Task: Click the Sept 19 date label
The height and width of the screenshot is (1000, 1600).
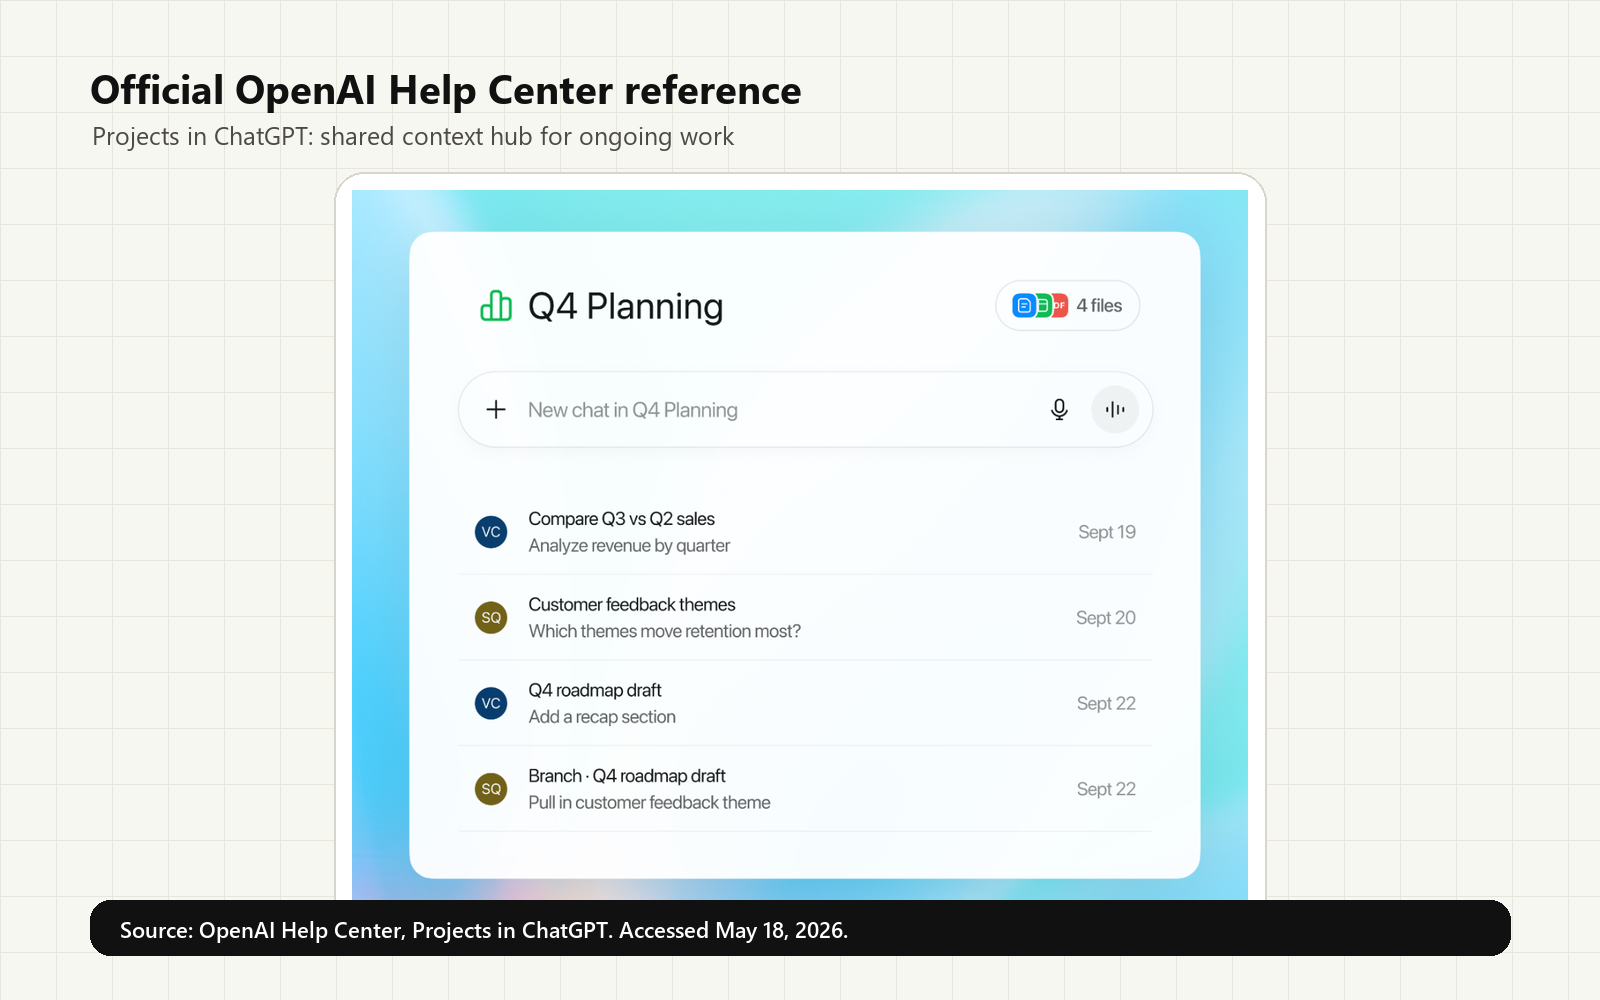Action: click(1107, 532)
